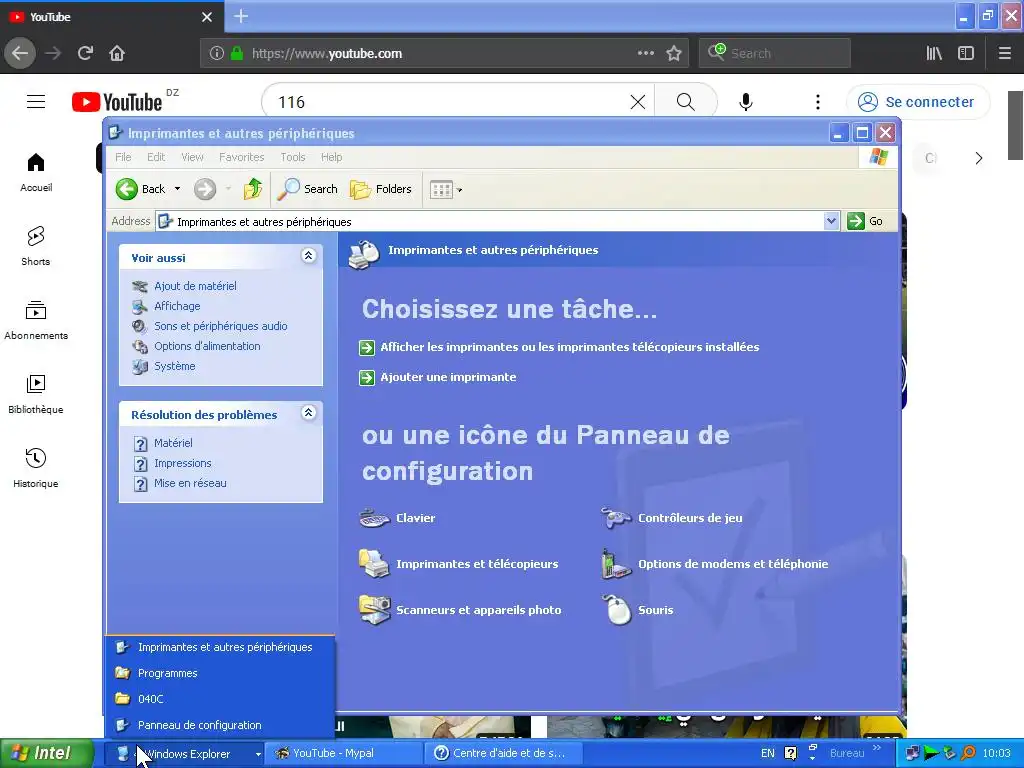The width and height of the screenshot is (1024, 768).
Task: Open Options de modems et téléphonie
Action: (x=714, y=564)
